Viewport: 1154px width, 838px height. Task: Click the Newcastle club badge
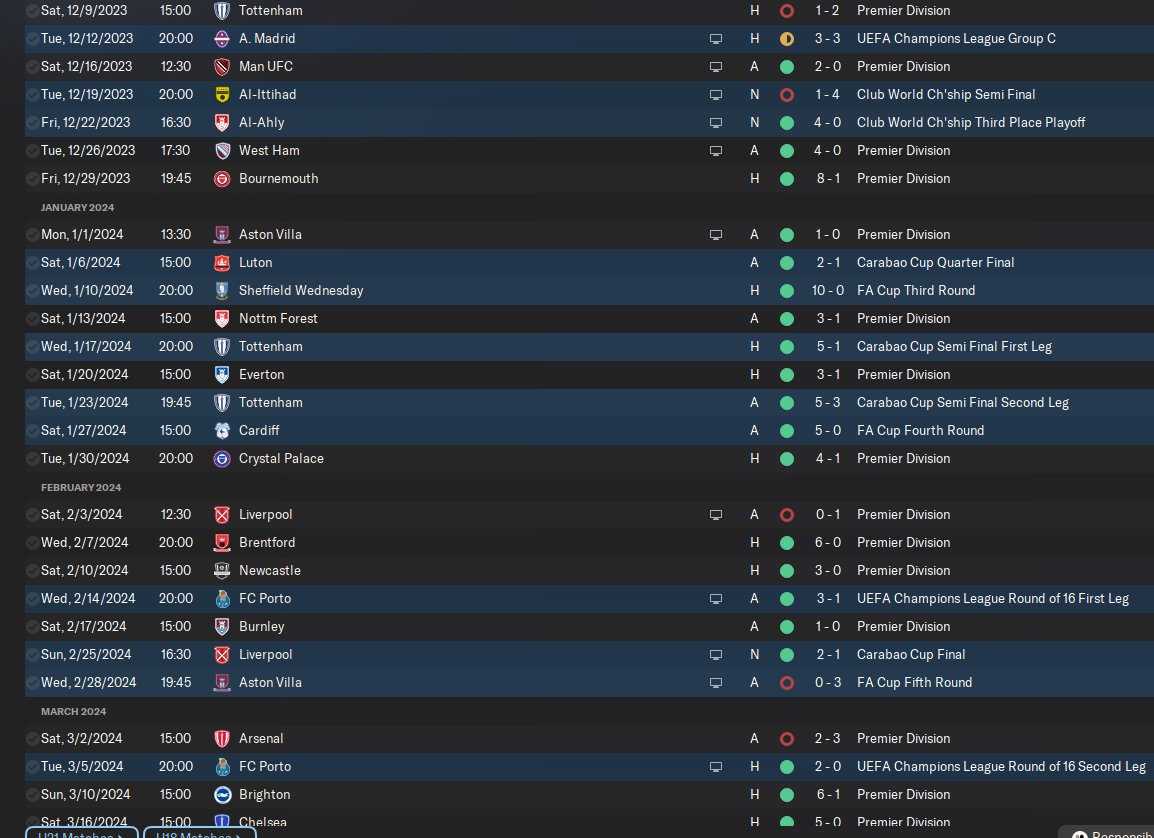point(222,571)
